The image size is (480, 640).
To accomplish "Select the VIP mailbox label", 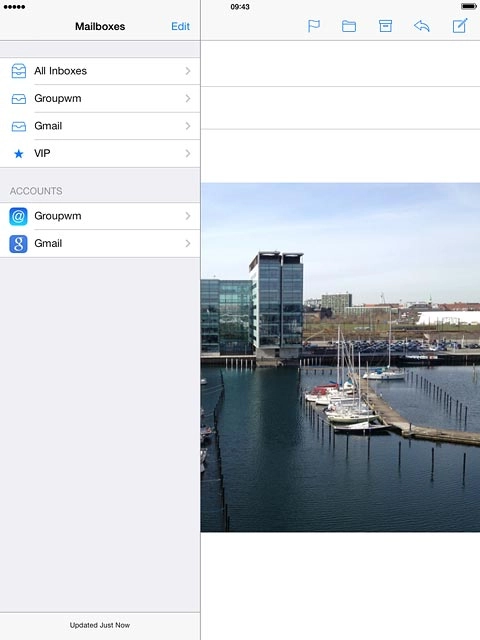I will [x=42, y=153].
